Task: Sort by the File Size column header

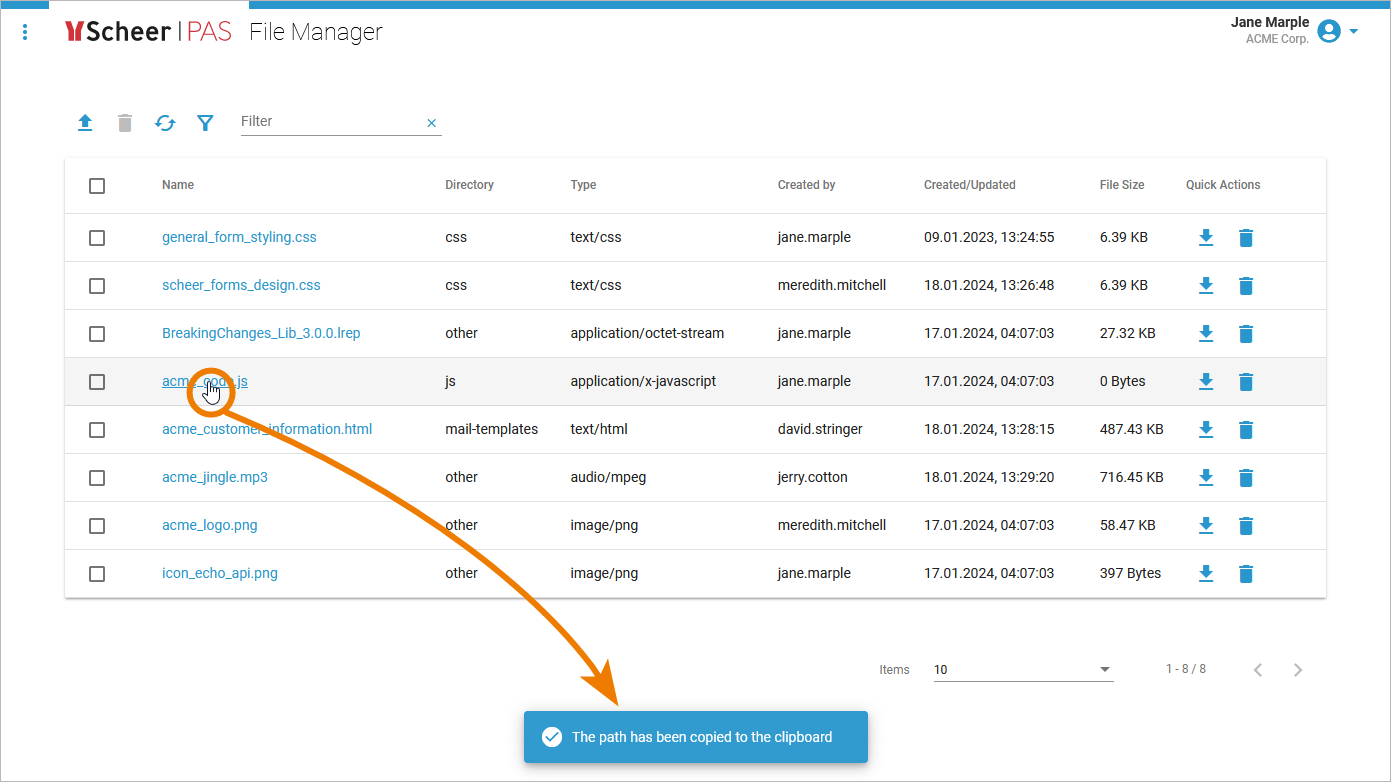Action: click(1122, 185)
